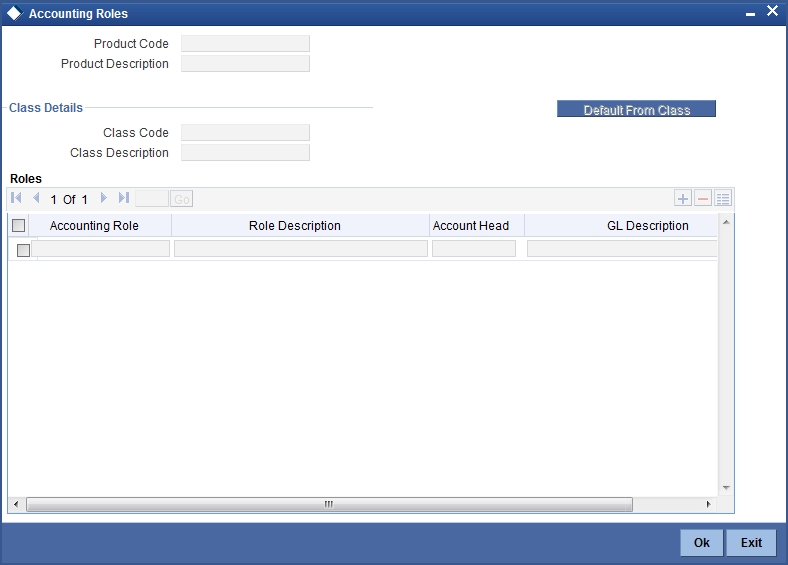Open single record view of Roles

pyautogui.click(x=723, y=199)
